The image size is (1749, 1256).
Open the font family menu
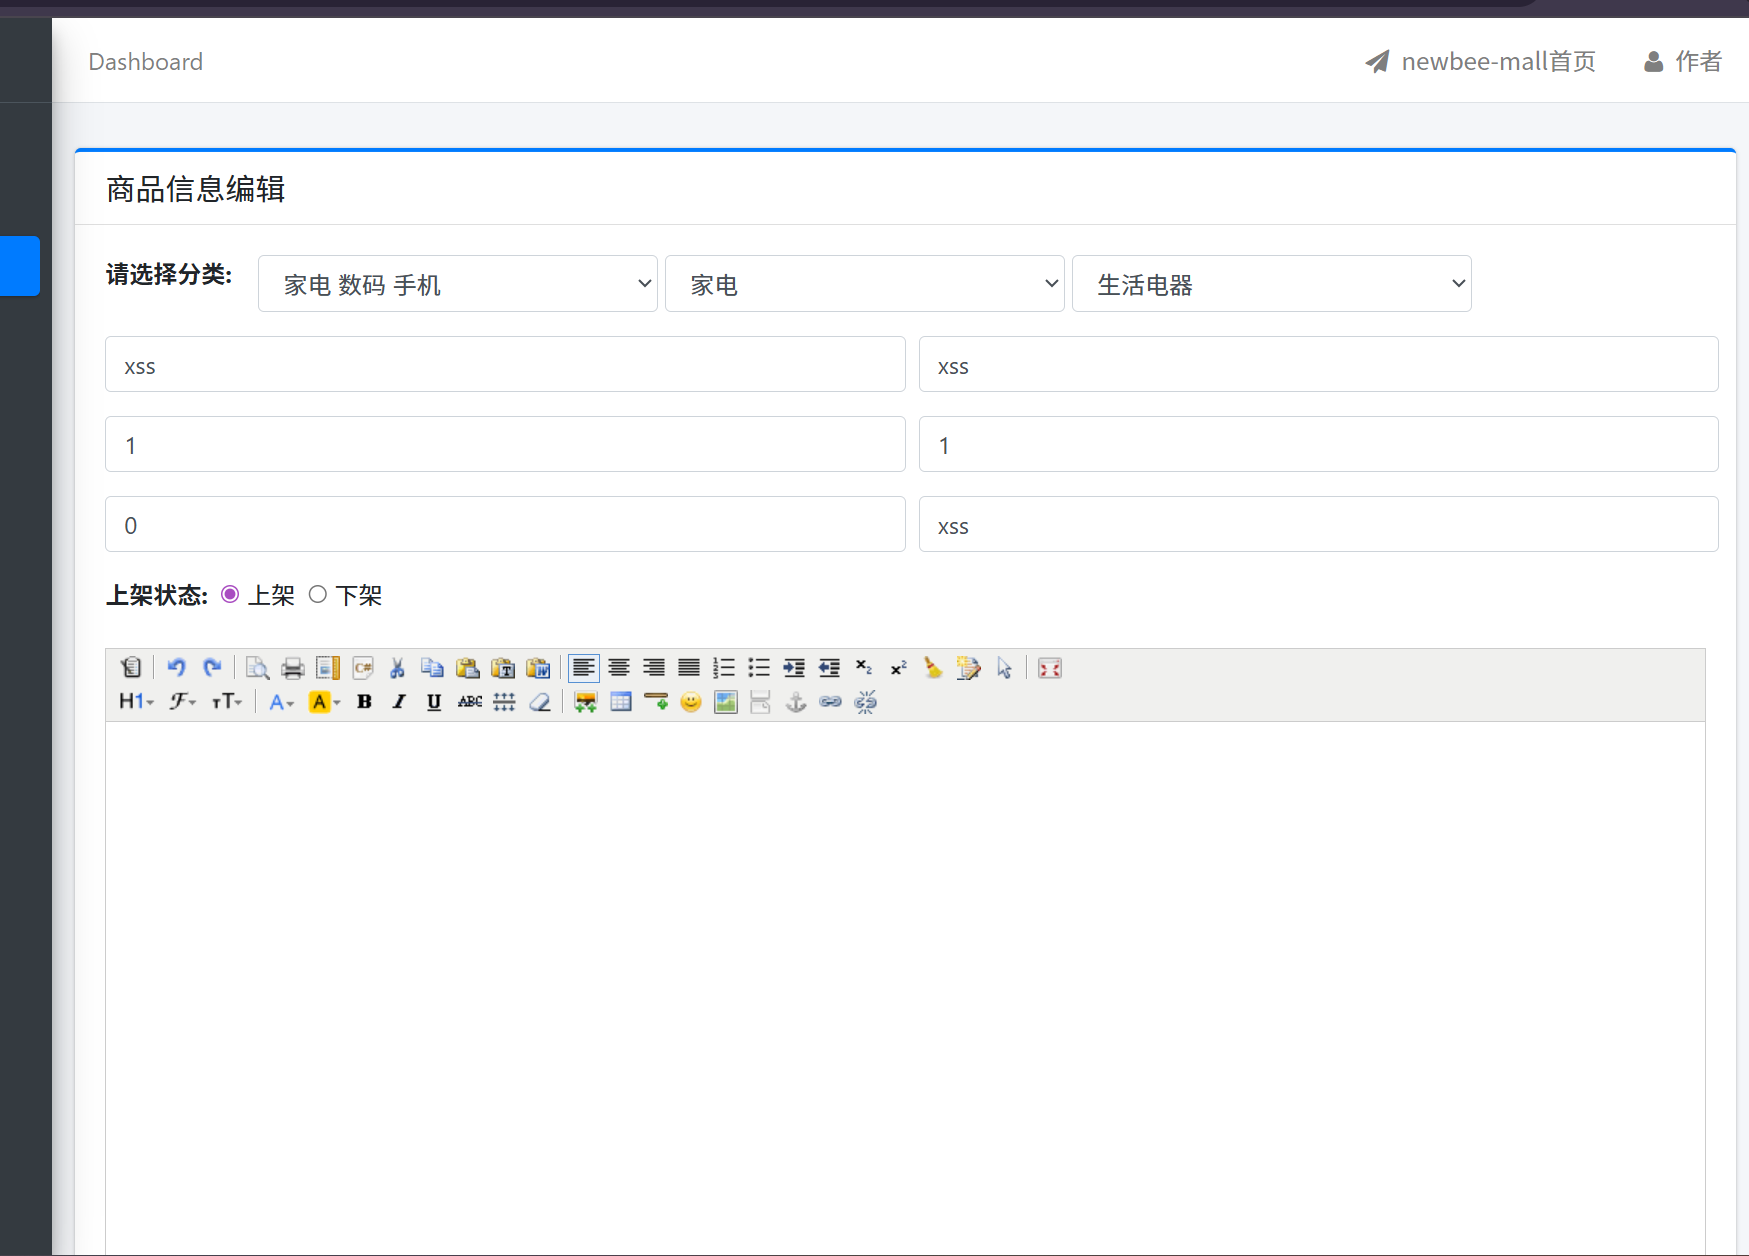(182, 702)
